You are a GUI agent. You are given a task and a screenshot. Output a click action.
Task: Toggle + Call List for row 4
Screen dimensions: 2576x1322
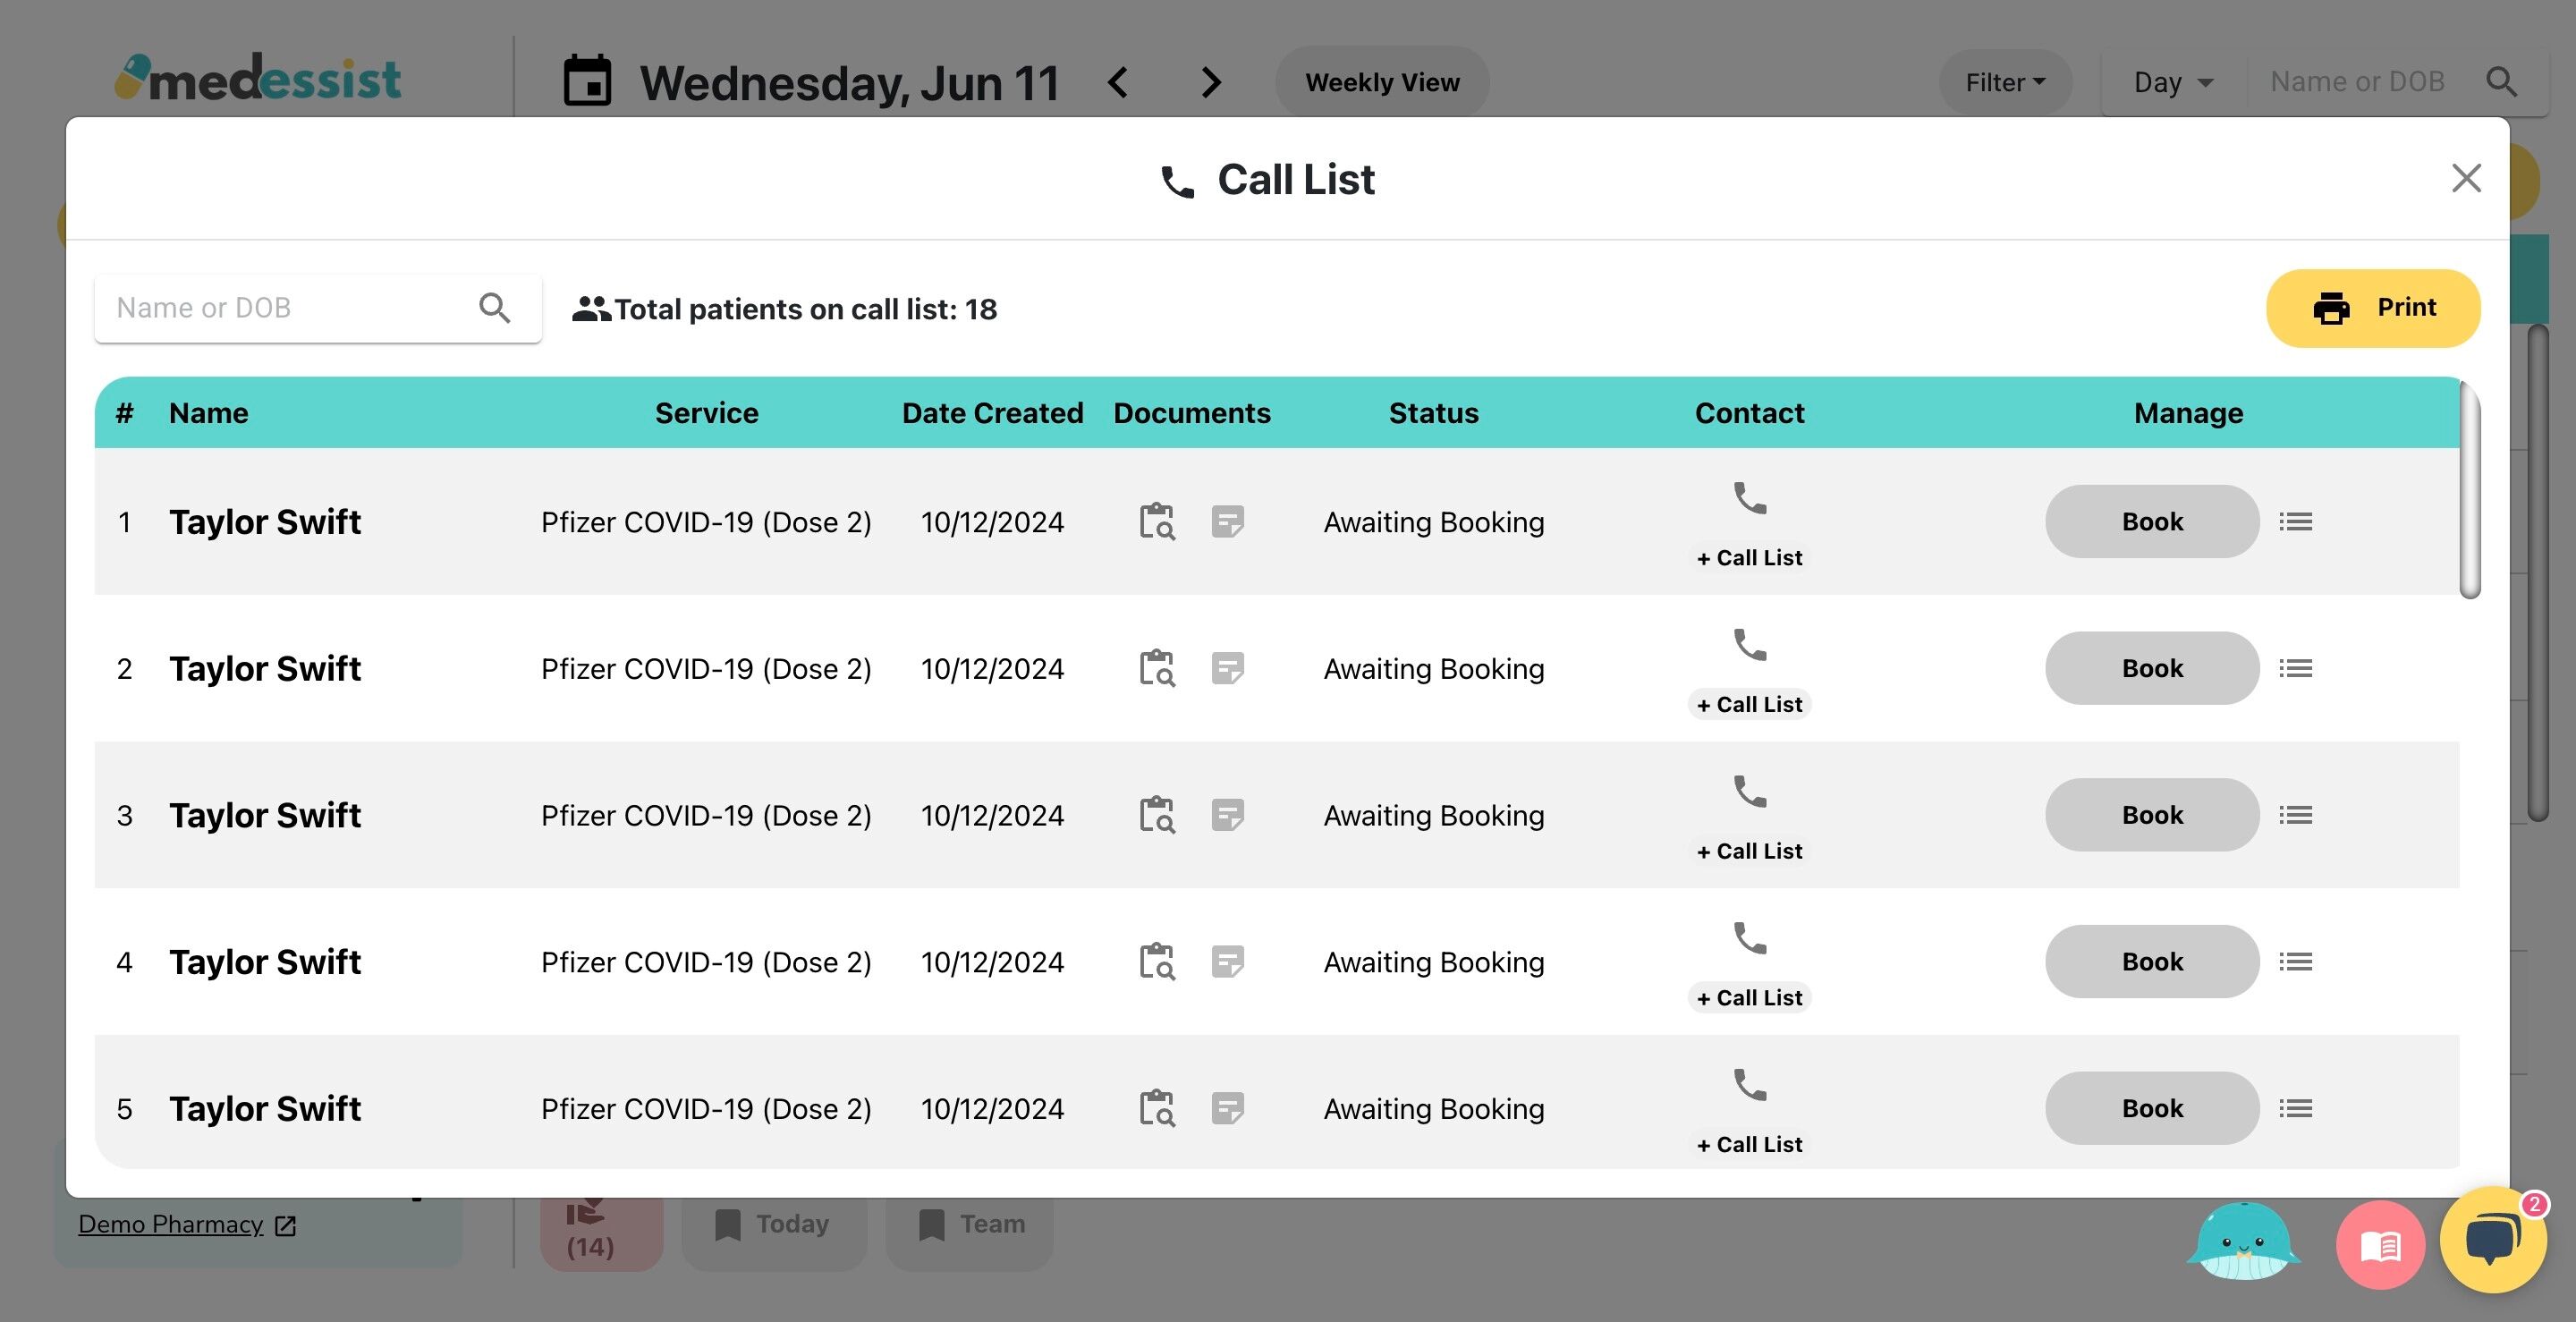[1749, 997]
